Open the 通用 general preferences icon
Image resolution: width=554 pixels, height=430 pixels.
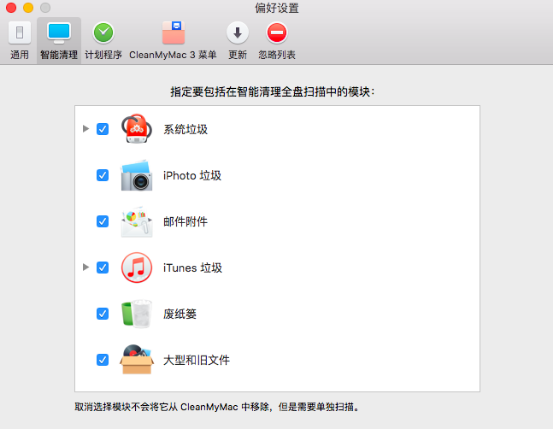[19, 33]
